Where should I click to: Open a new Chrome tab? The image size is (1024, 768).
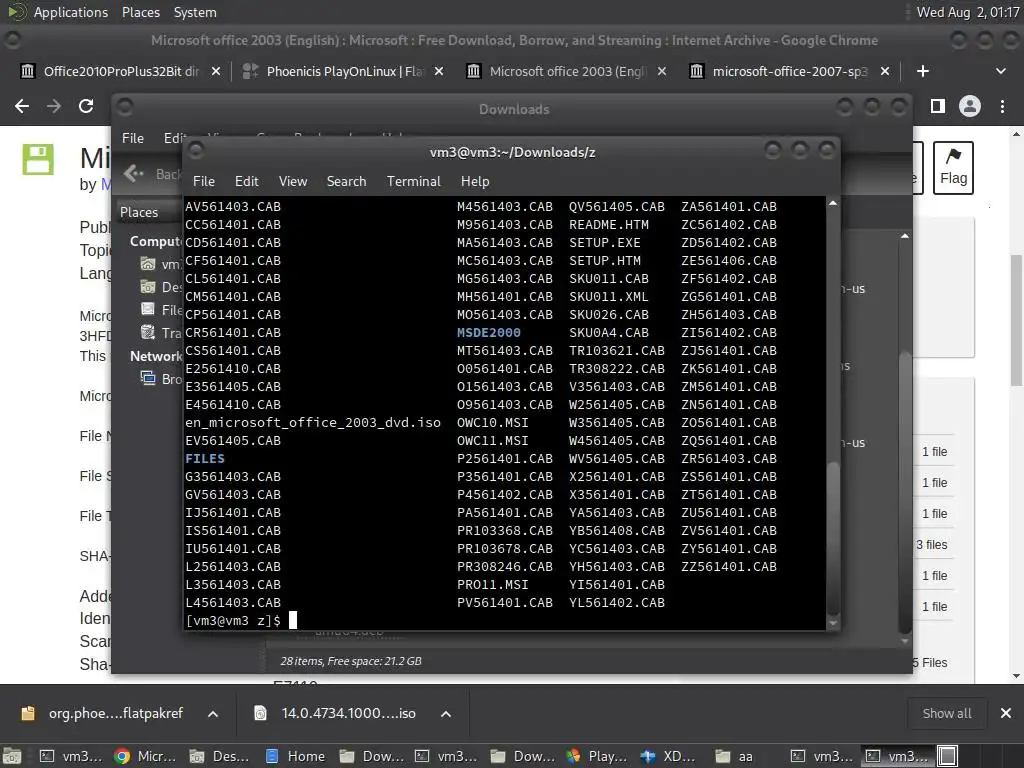[923, 71]
